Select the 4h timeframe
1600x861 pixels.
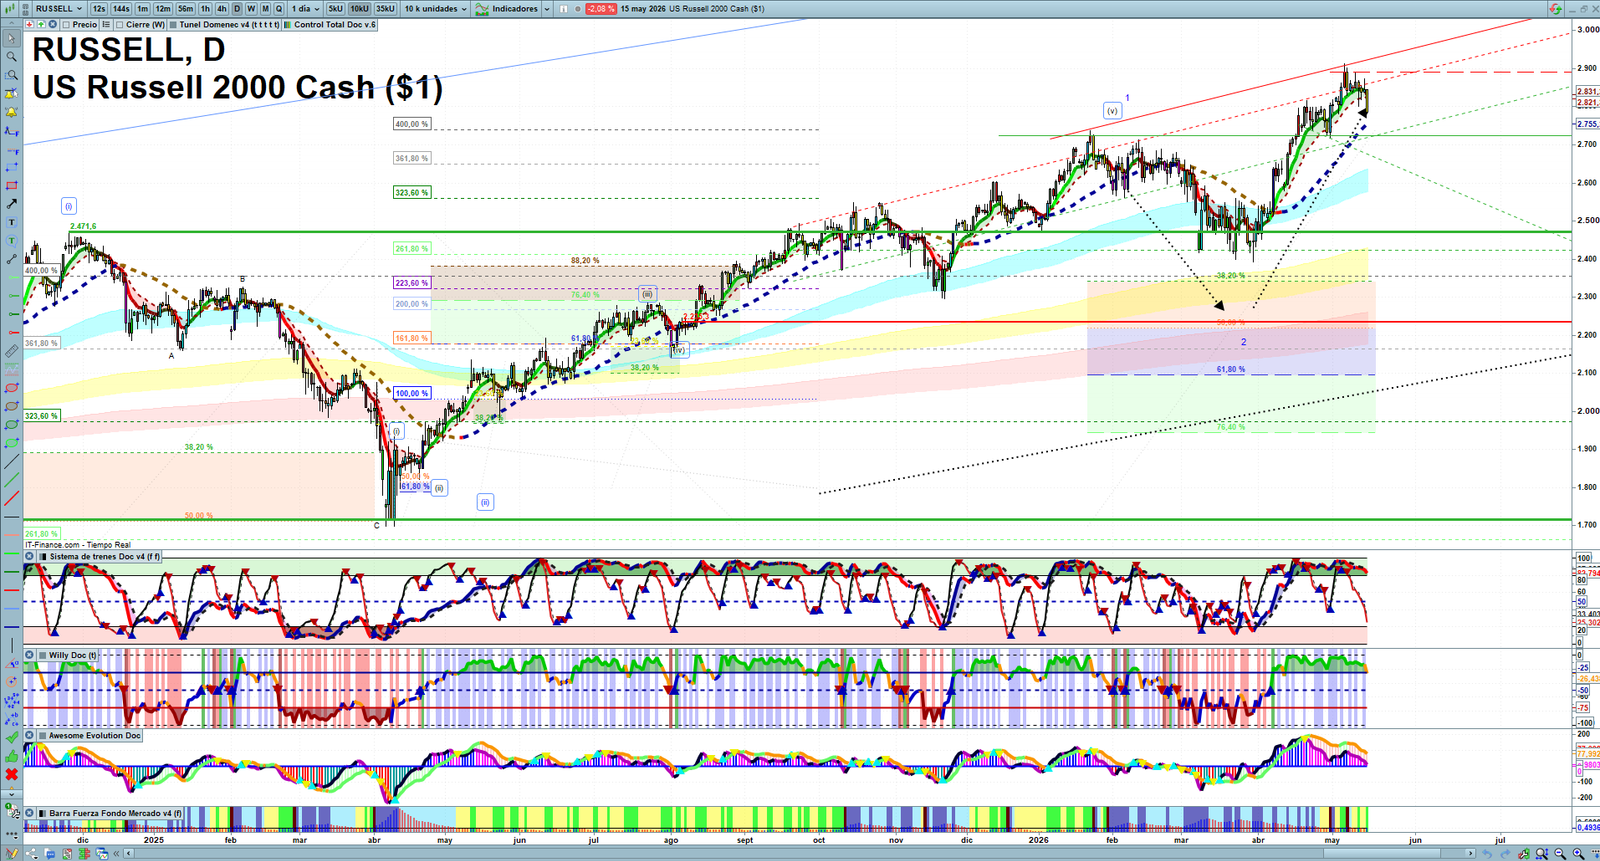coord(222,9)
